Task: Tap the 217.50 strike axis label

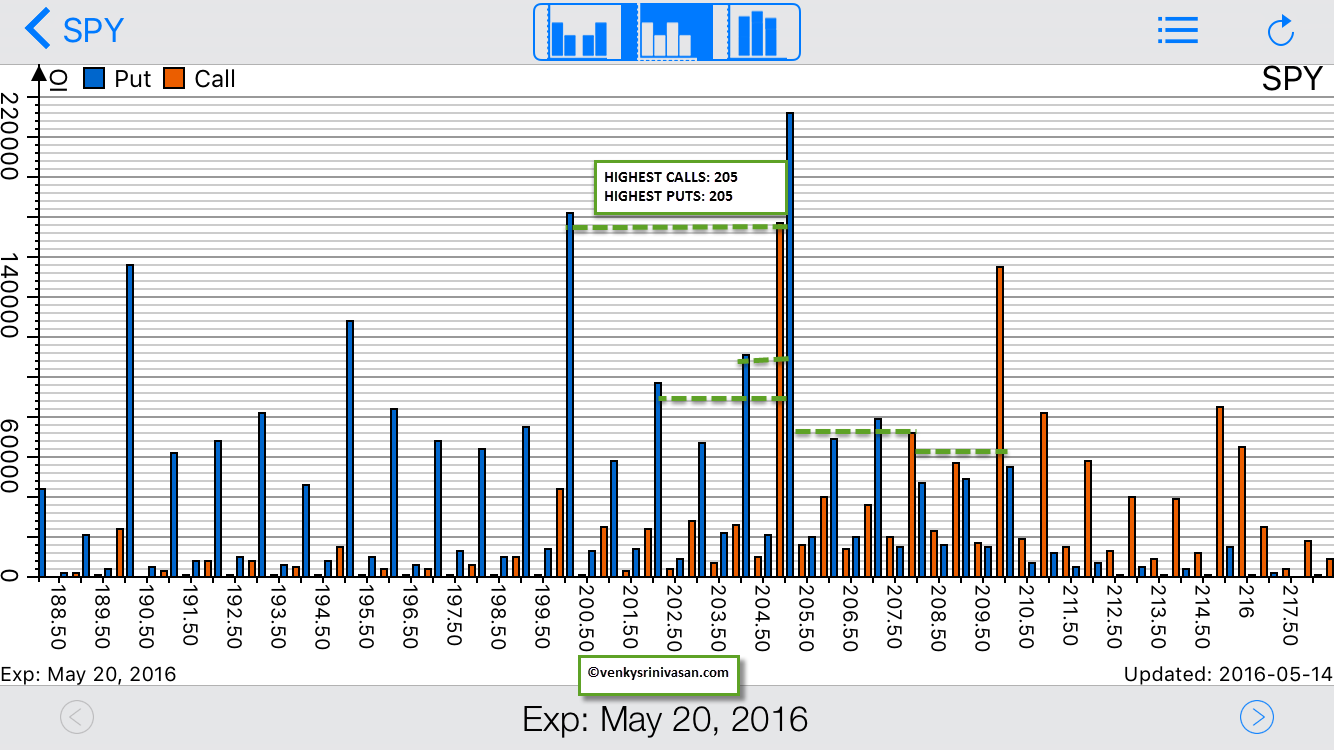Action: (1291, 616)
